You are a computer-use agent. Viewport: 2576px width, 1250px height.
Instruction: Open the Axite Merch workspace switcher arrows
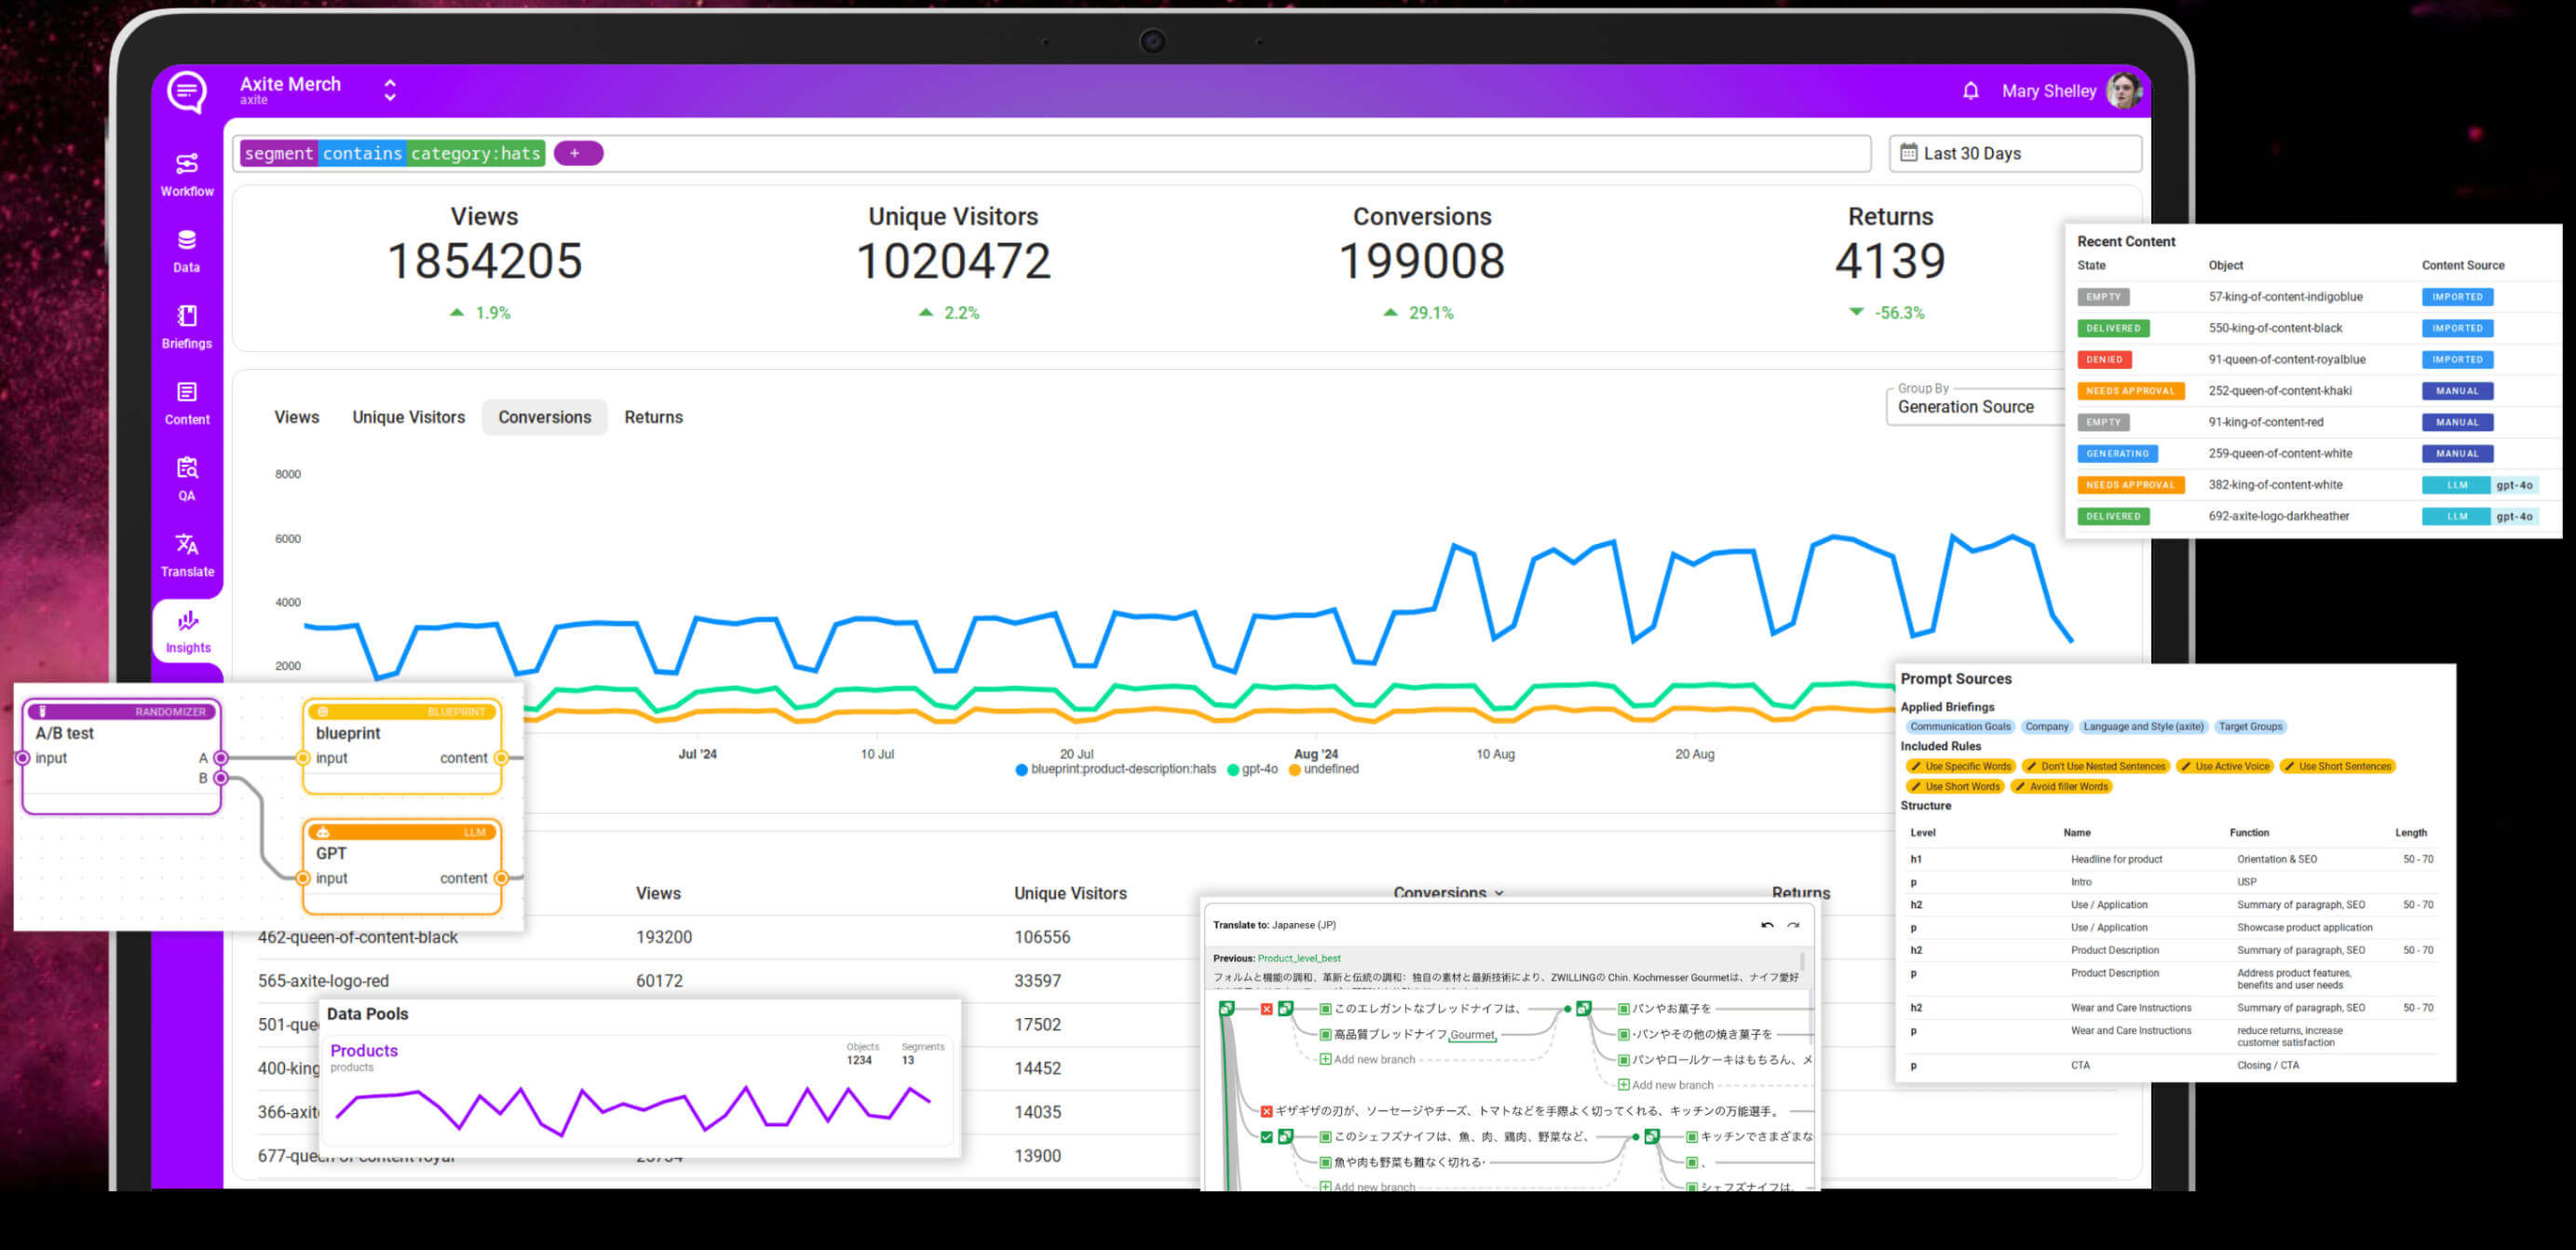pyautogui.click(x=390, y=91)
